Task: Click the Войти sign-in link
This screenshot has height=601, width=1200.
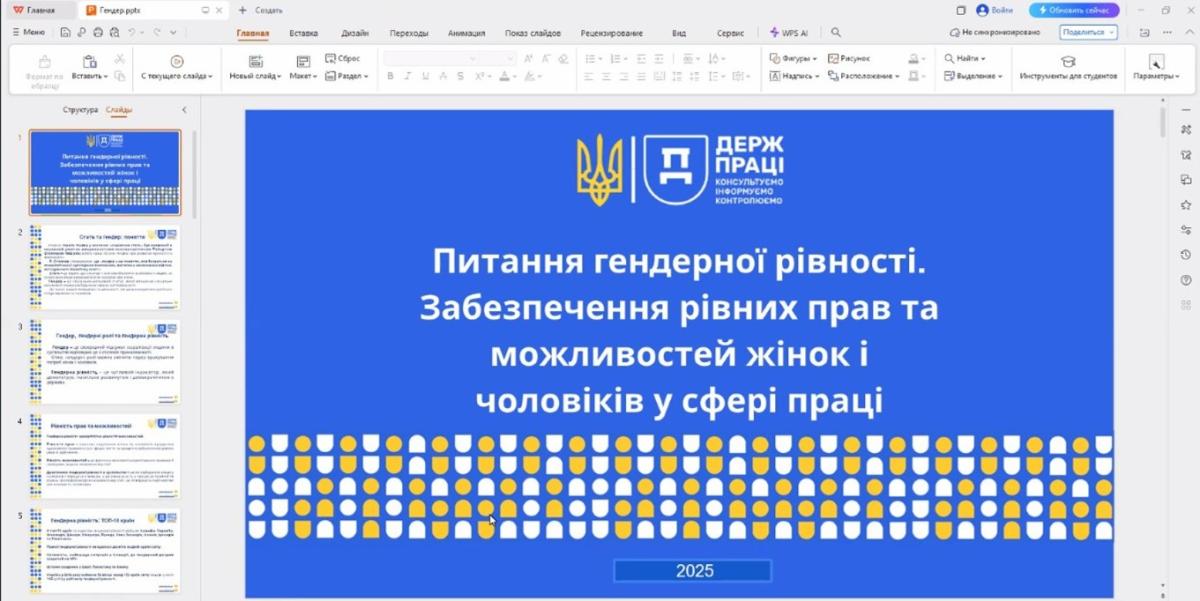Action: tap(995, 10)
